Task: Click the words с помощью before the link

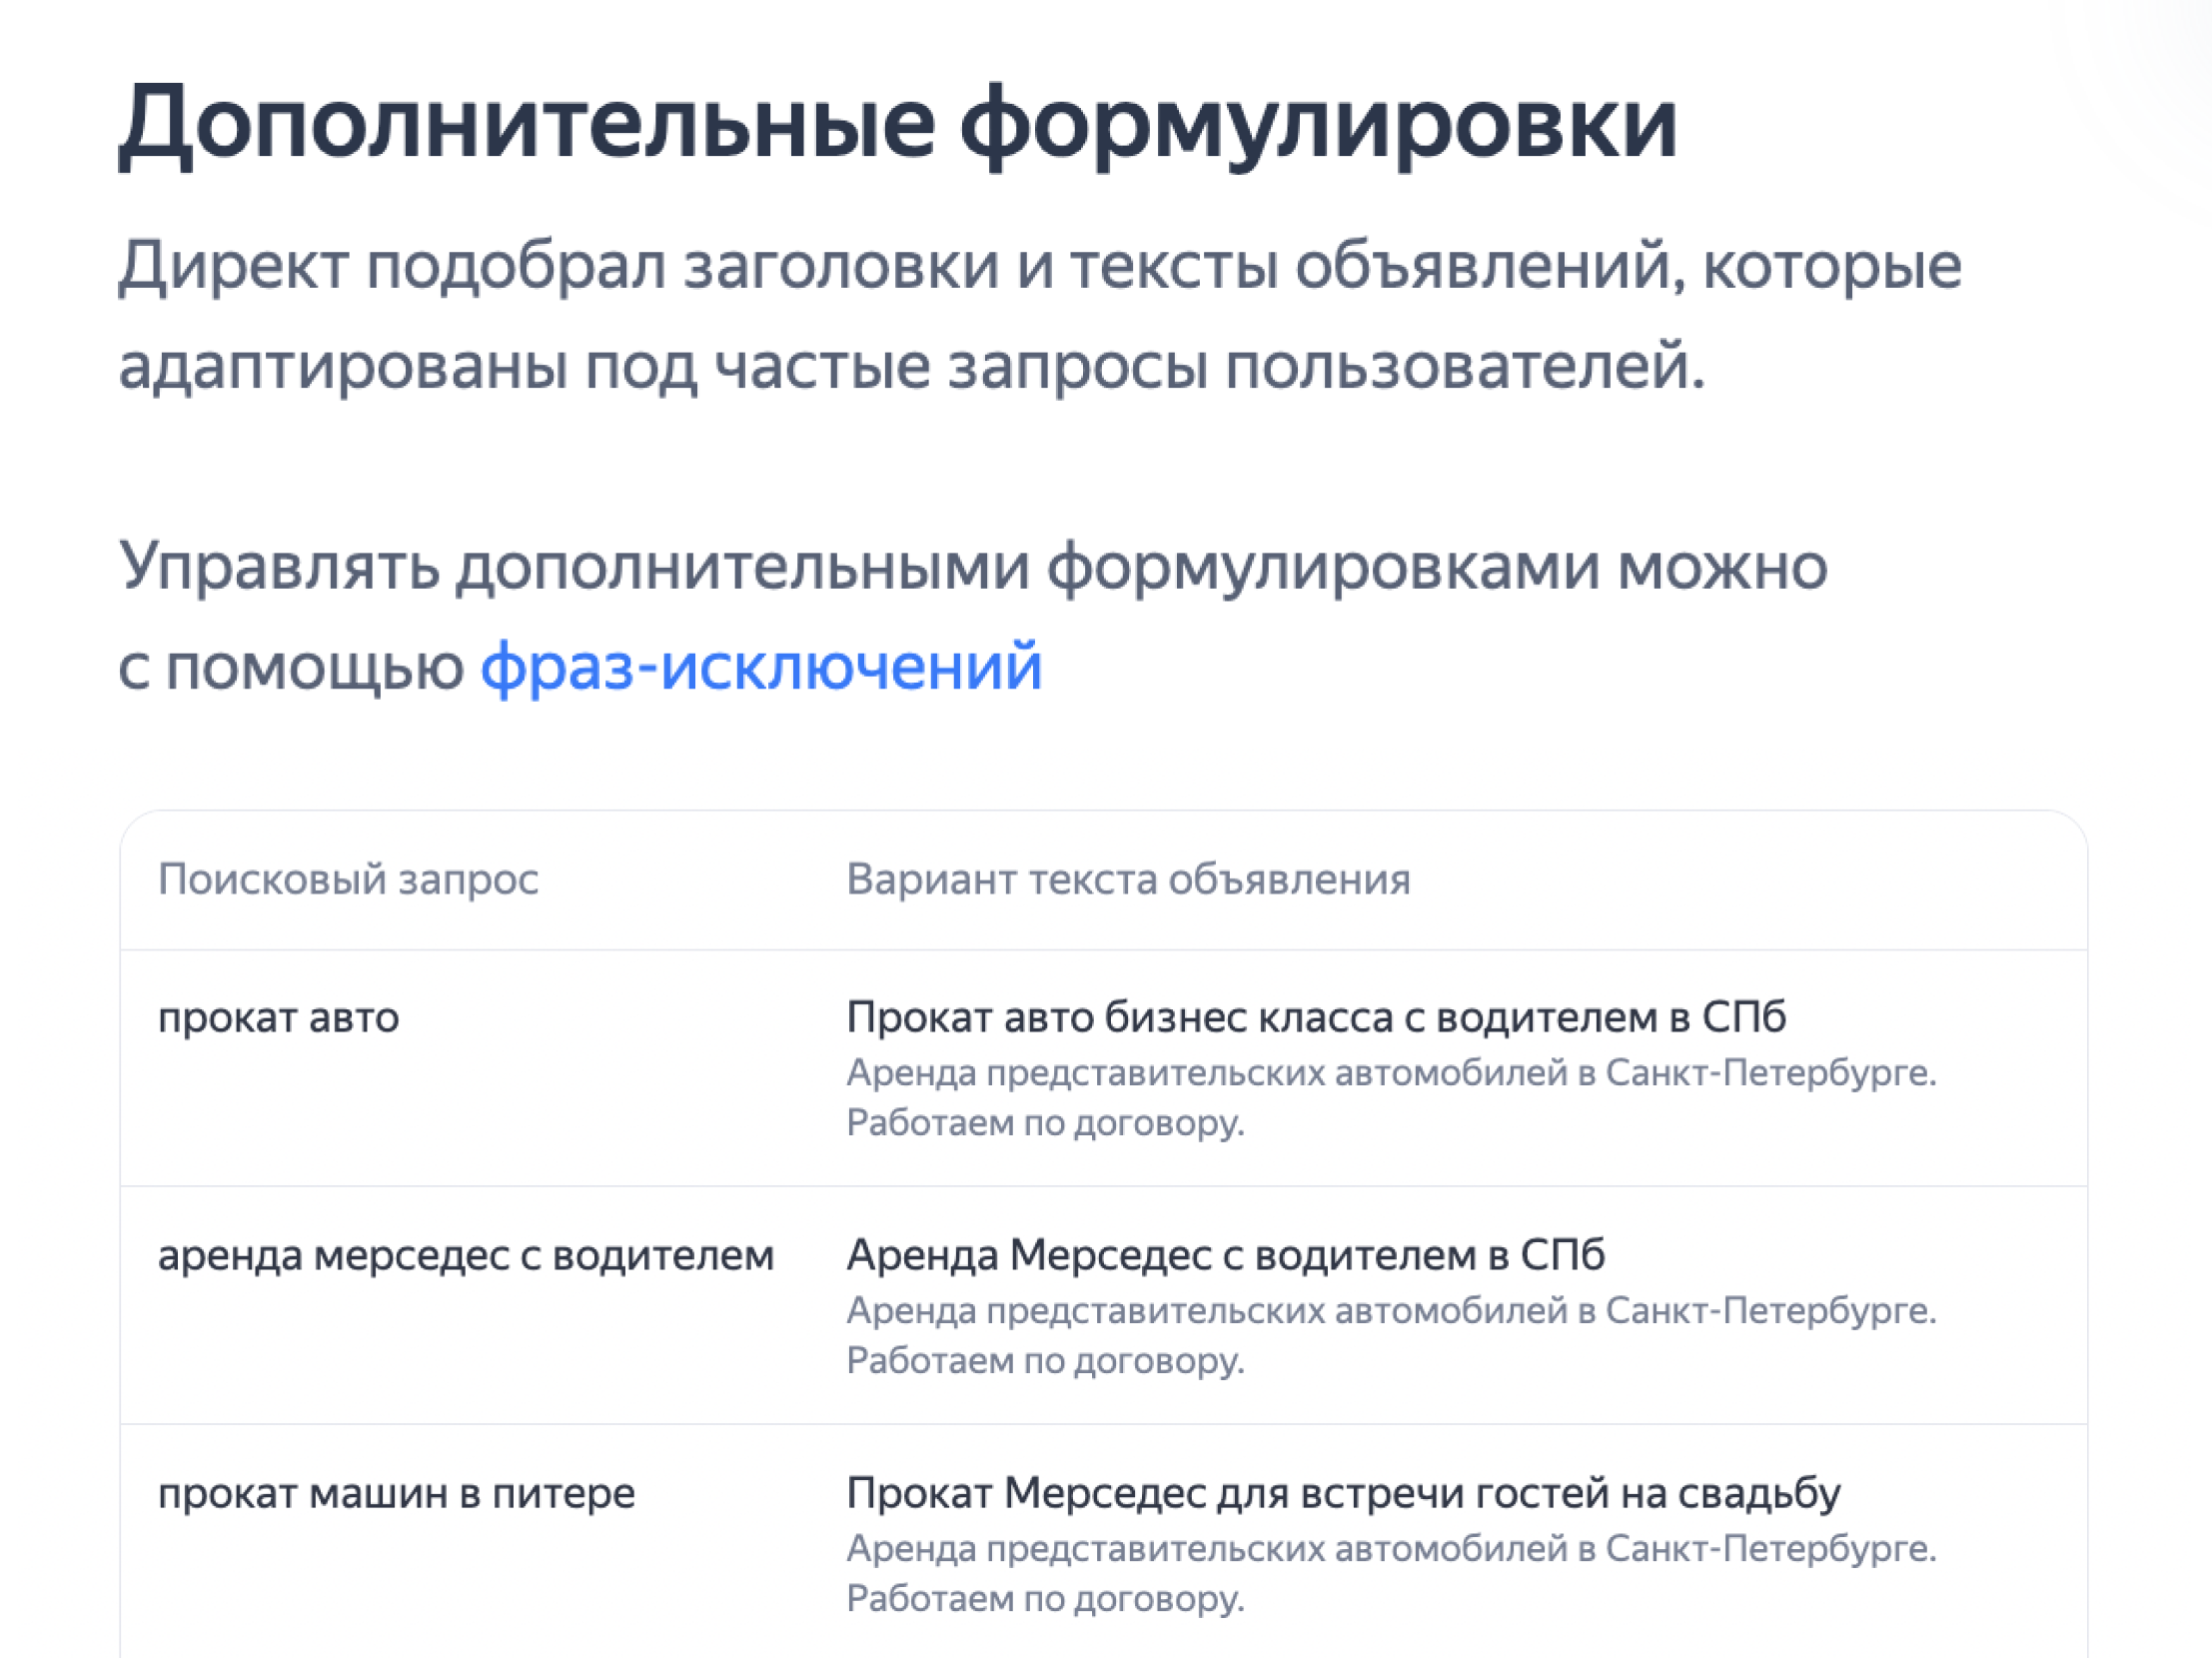Action: coord(290,667)
